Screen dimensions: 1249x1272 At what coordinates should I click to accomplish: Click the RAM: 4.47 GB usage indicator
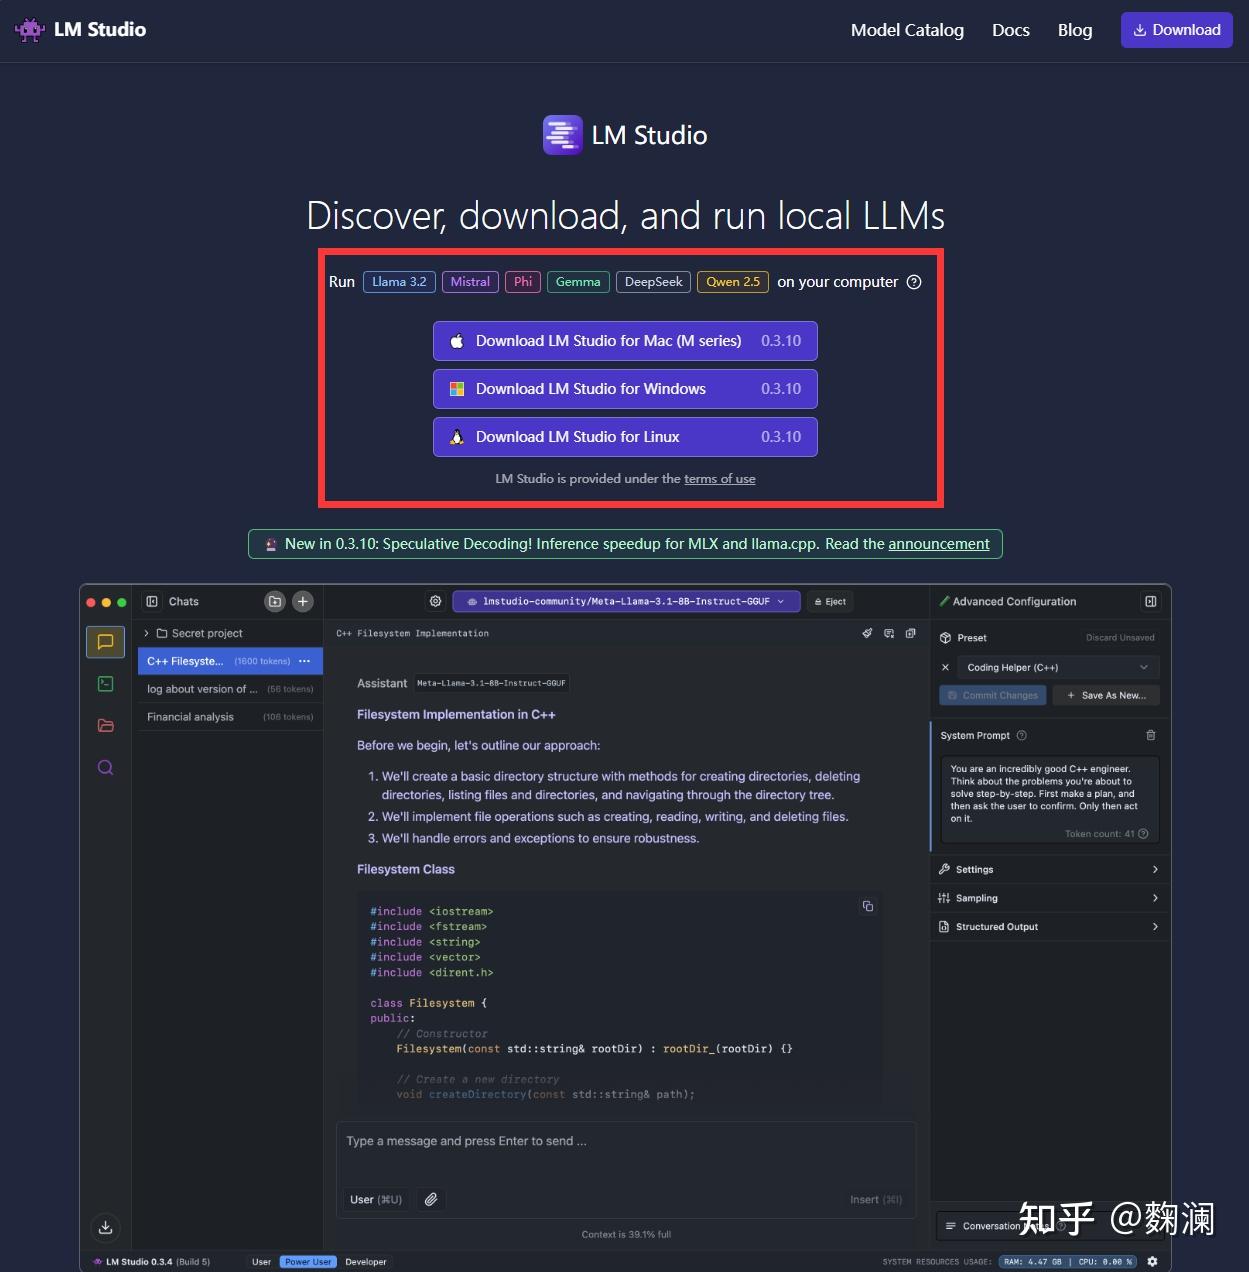[x=1033, y=1262]
